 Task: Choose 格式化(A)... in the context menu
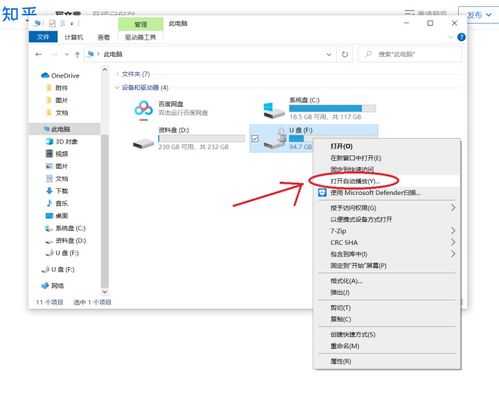(387, 281)
